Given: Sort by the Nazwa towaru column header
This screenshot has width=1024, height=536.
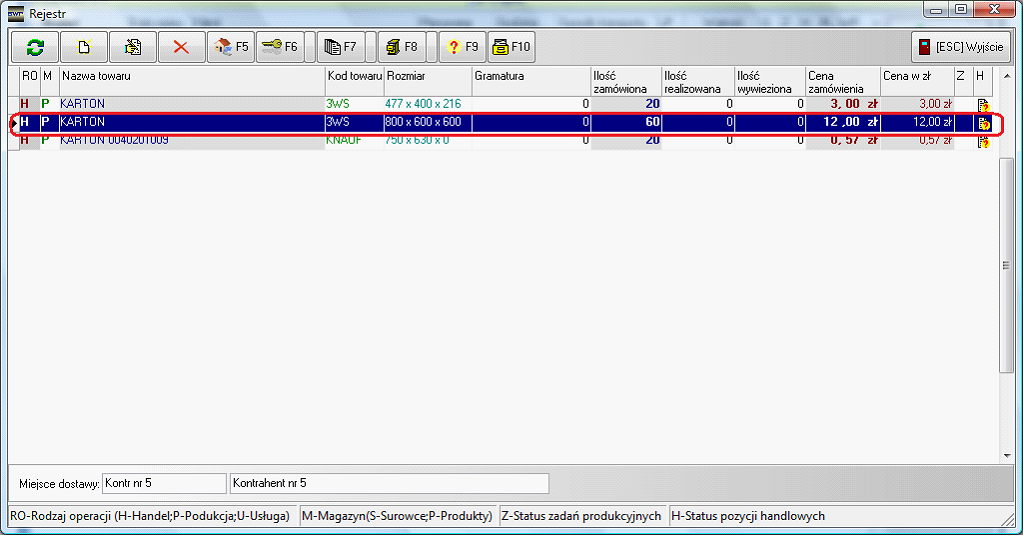Looking at the screenshot, I should [x=190, y=76].
